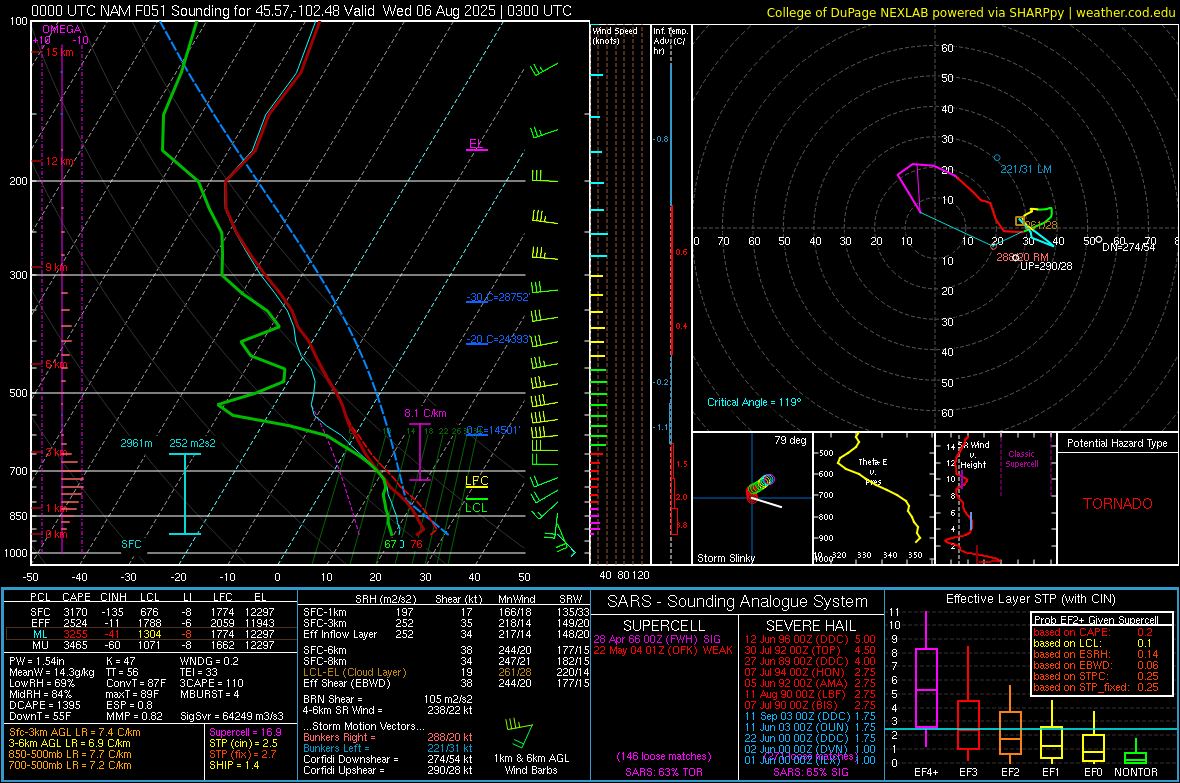Click the red TORNADO hazard text
The height and width of the screenshot is (783, 1180).
[x=1118, y=504]
